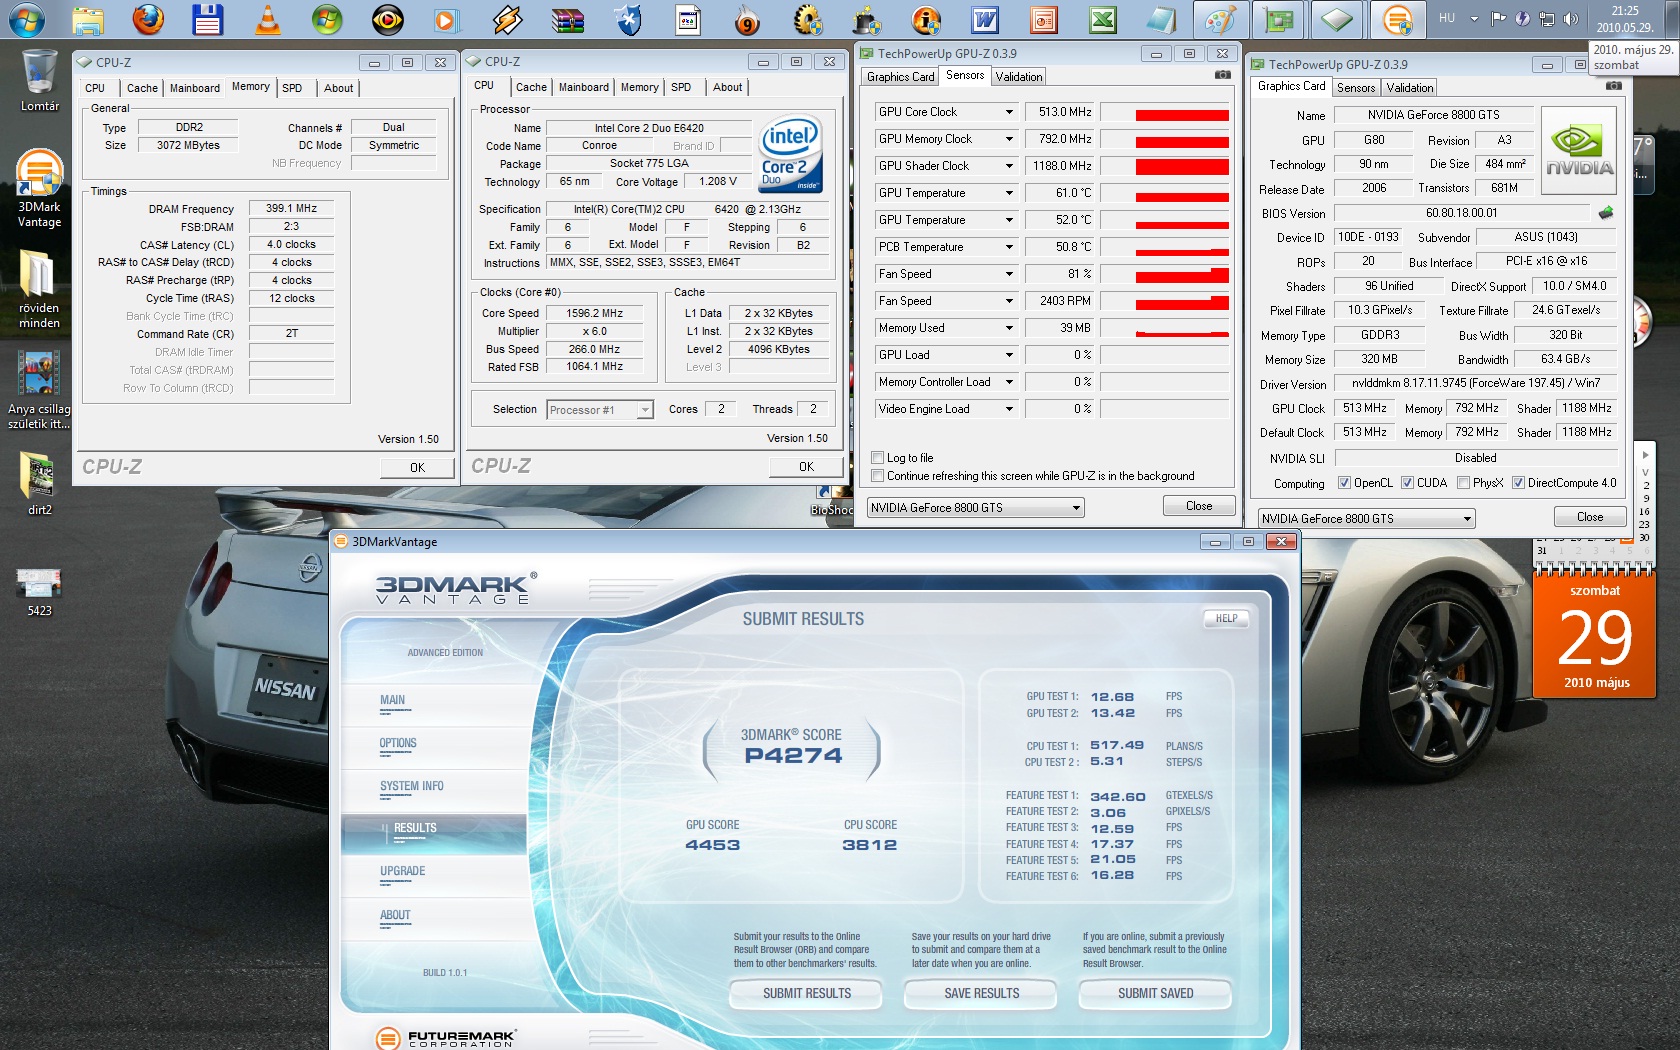Open Windows Explorer from the taskbar
This screenshot has width=1680, height=1050.
(x=88, y=19)
